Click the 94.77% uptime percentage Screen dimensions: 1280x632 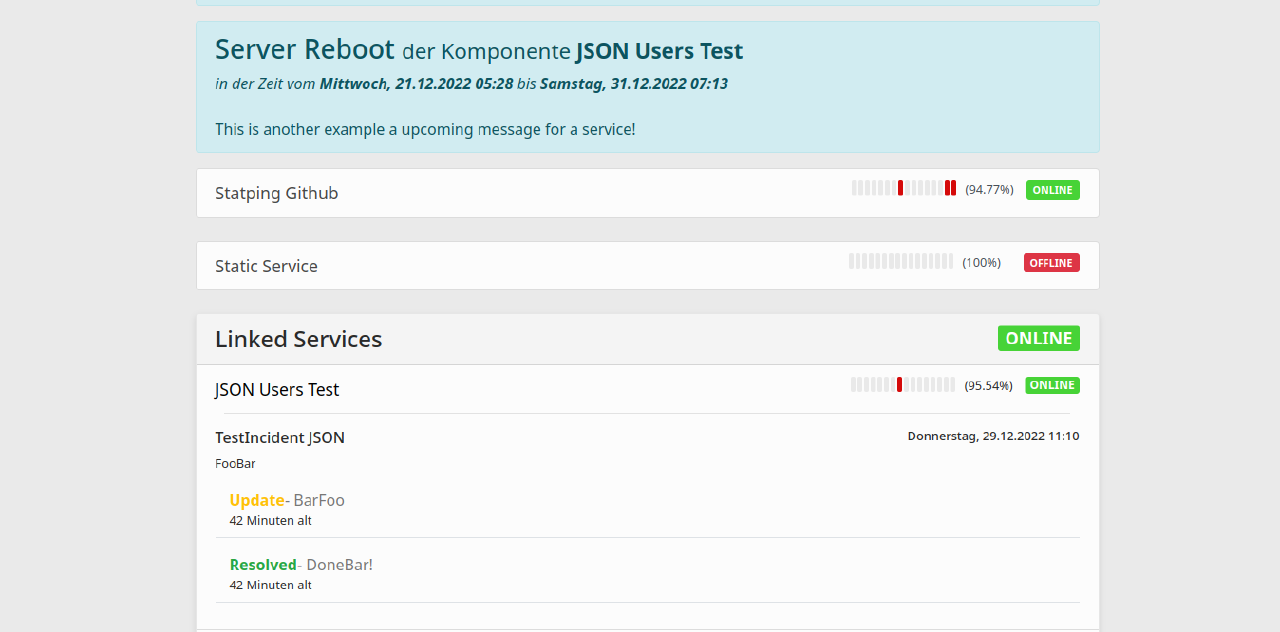click(x=989, y=189)
